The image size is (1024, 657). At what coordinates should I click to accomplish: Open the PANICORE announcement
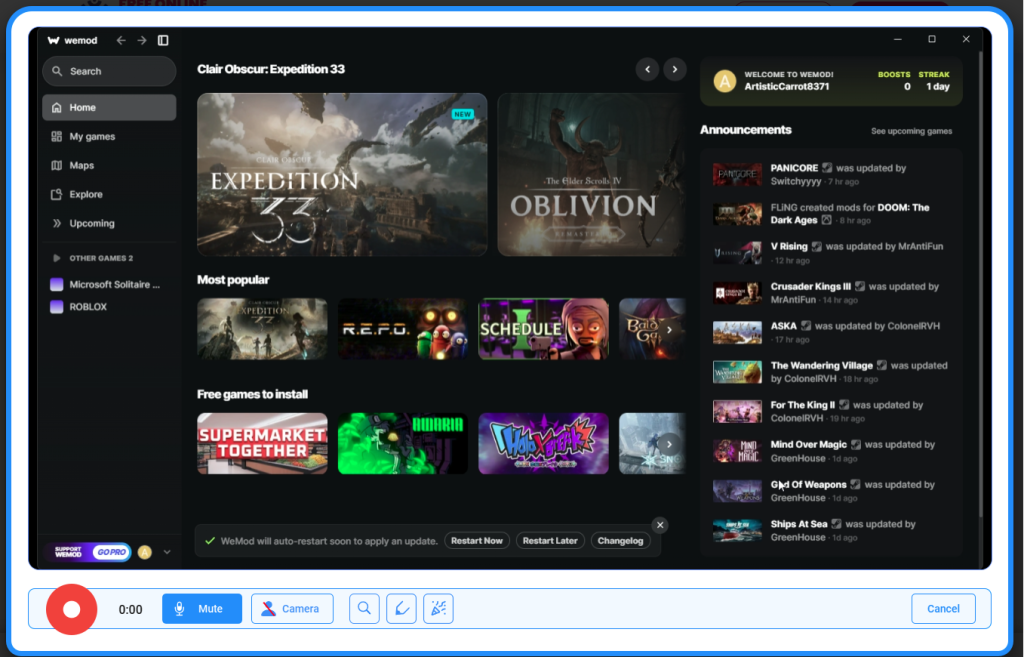point(831,174)
